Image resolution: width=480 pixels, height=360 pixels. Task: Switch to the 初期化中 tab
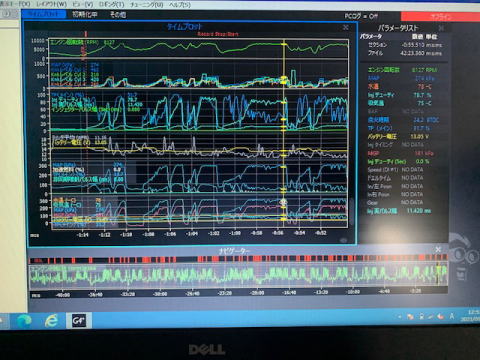[85, 15]
